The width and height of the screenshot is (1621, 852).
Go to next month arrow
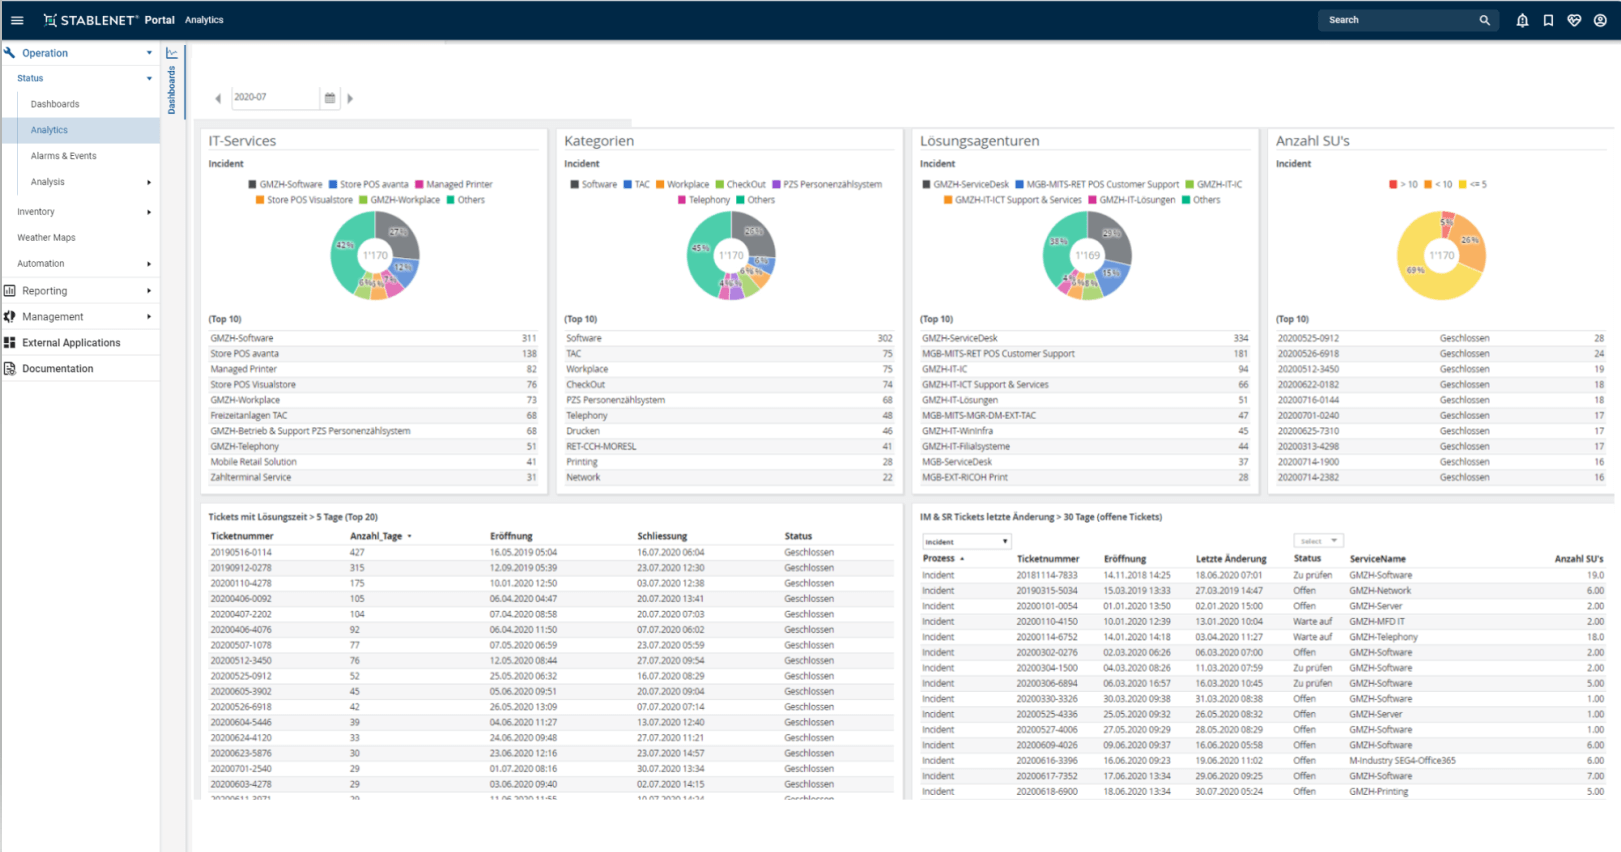coord(350,98)
